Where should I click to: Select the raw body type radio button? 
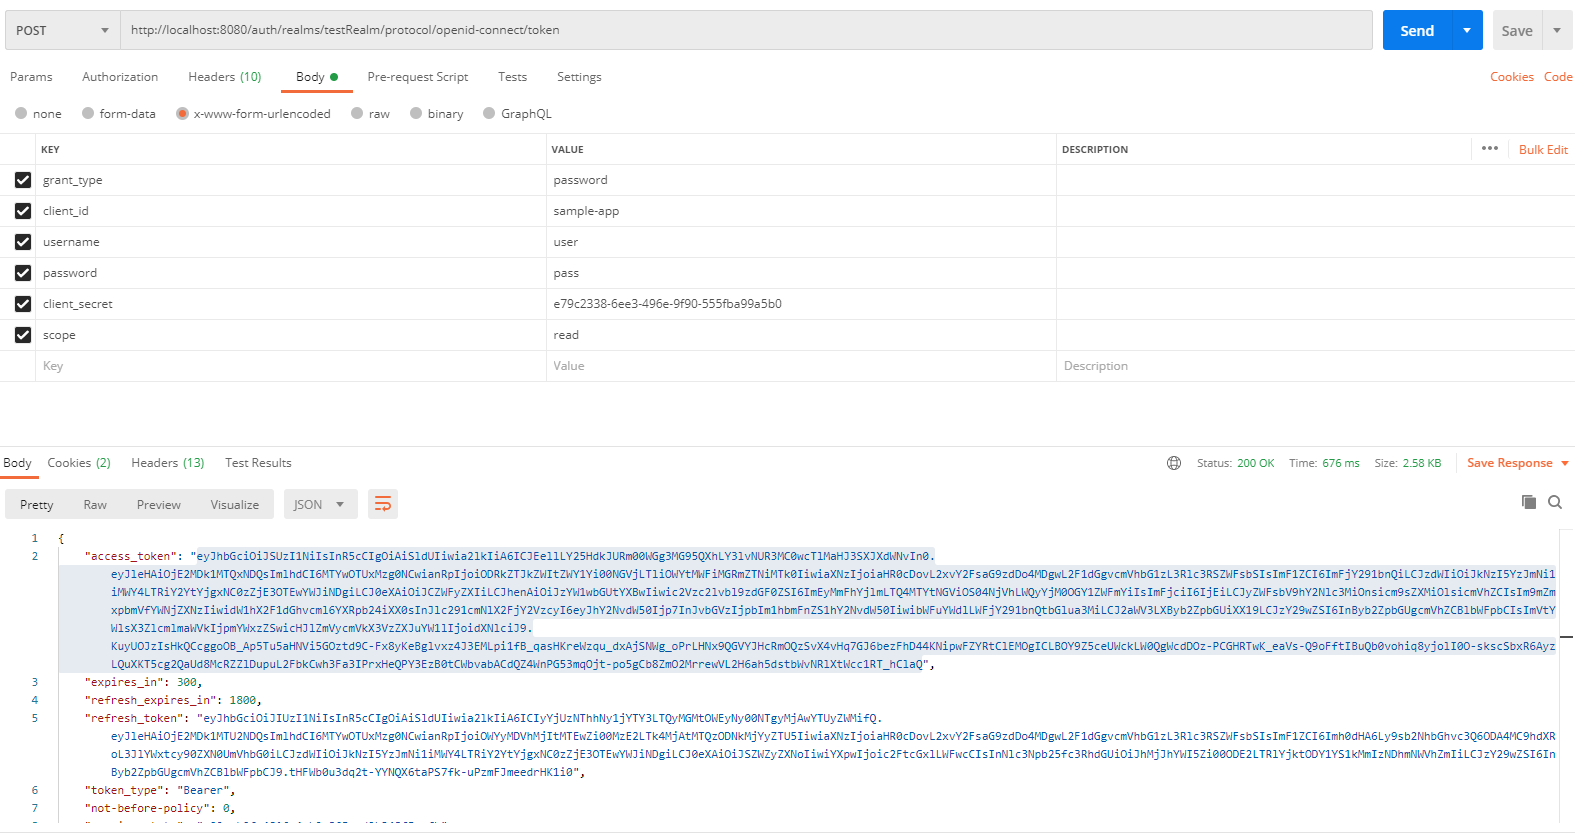357,114
